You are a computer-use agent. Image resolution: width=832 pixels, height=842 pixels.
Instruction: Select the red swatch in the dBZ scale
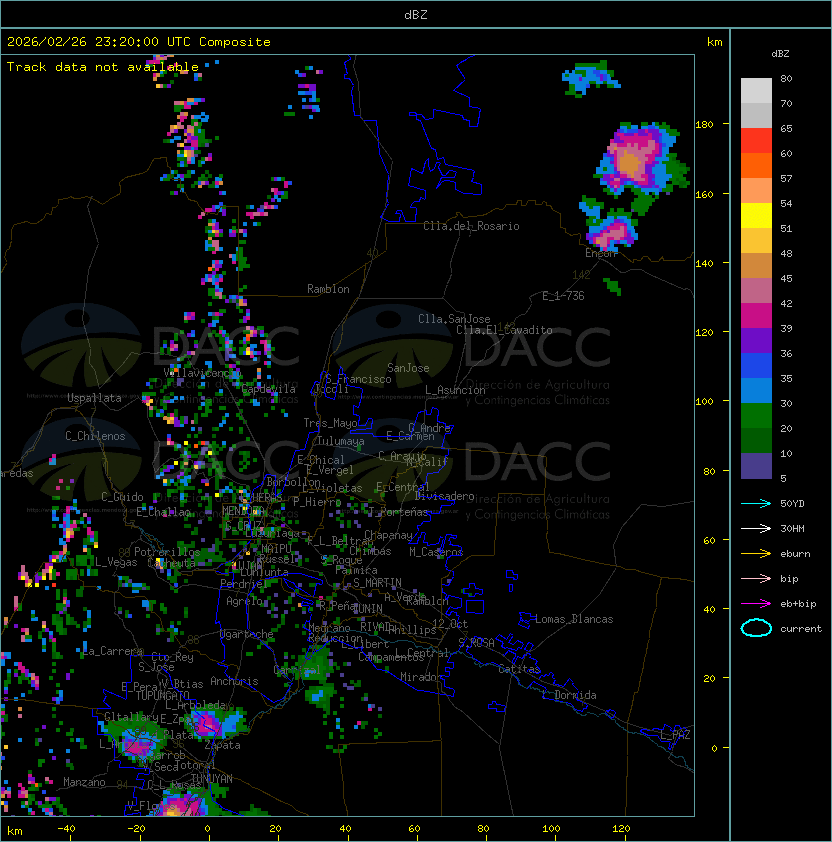click(756, 141)
